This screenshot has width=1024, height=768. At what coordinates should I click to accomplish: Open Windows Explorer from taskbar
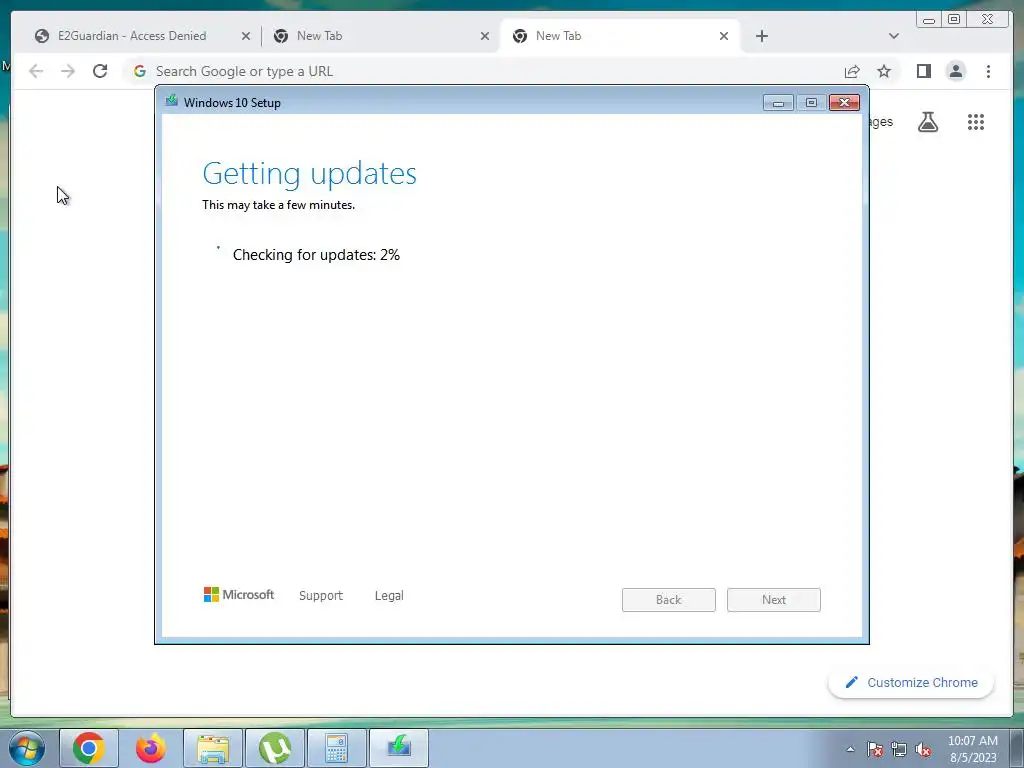tap(213, 748)
